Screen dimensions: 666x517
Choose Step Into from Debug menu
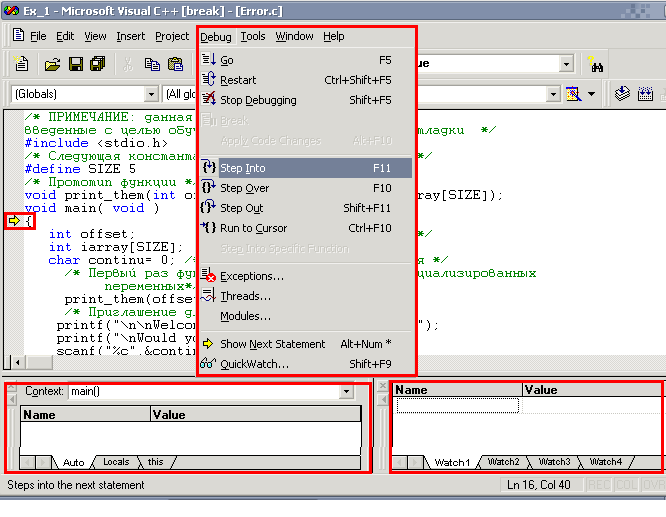[306, 168]
